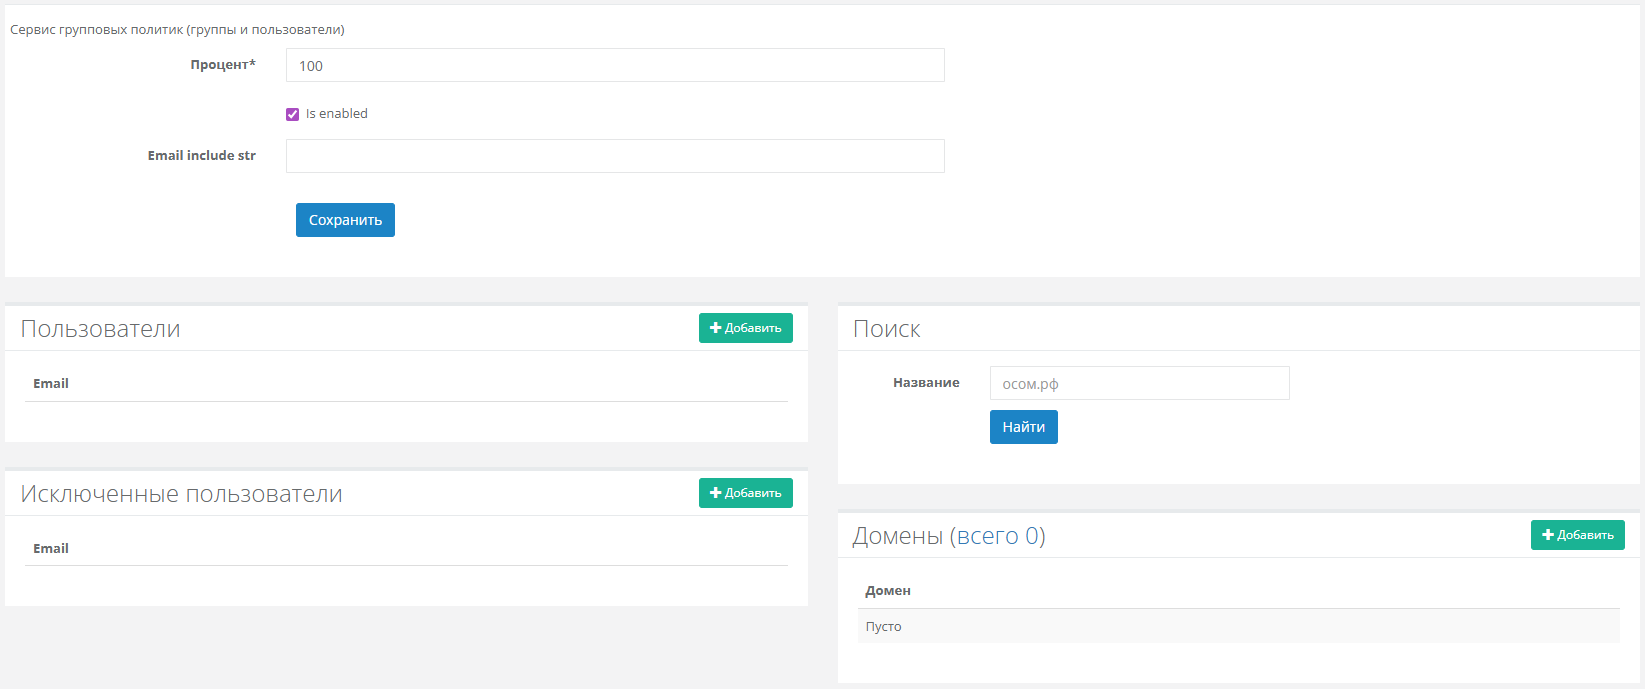The width and height of the screenshot is (1645, 689).
Task: Click the Поиск panel heading
Action: (x=886, y=329)
